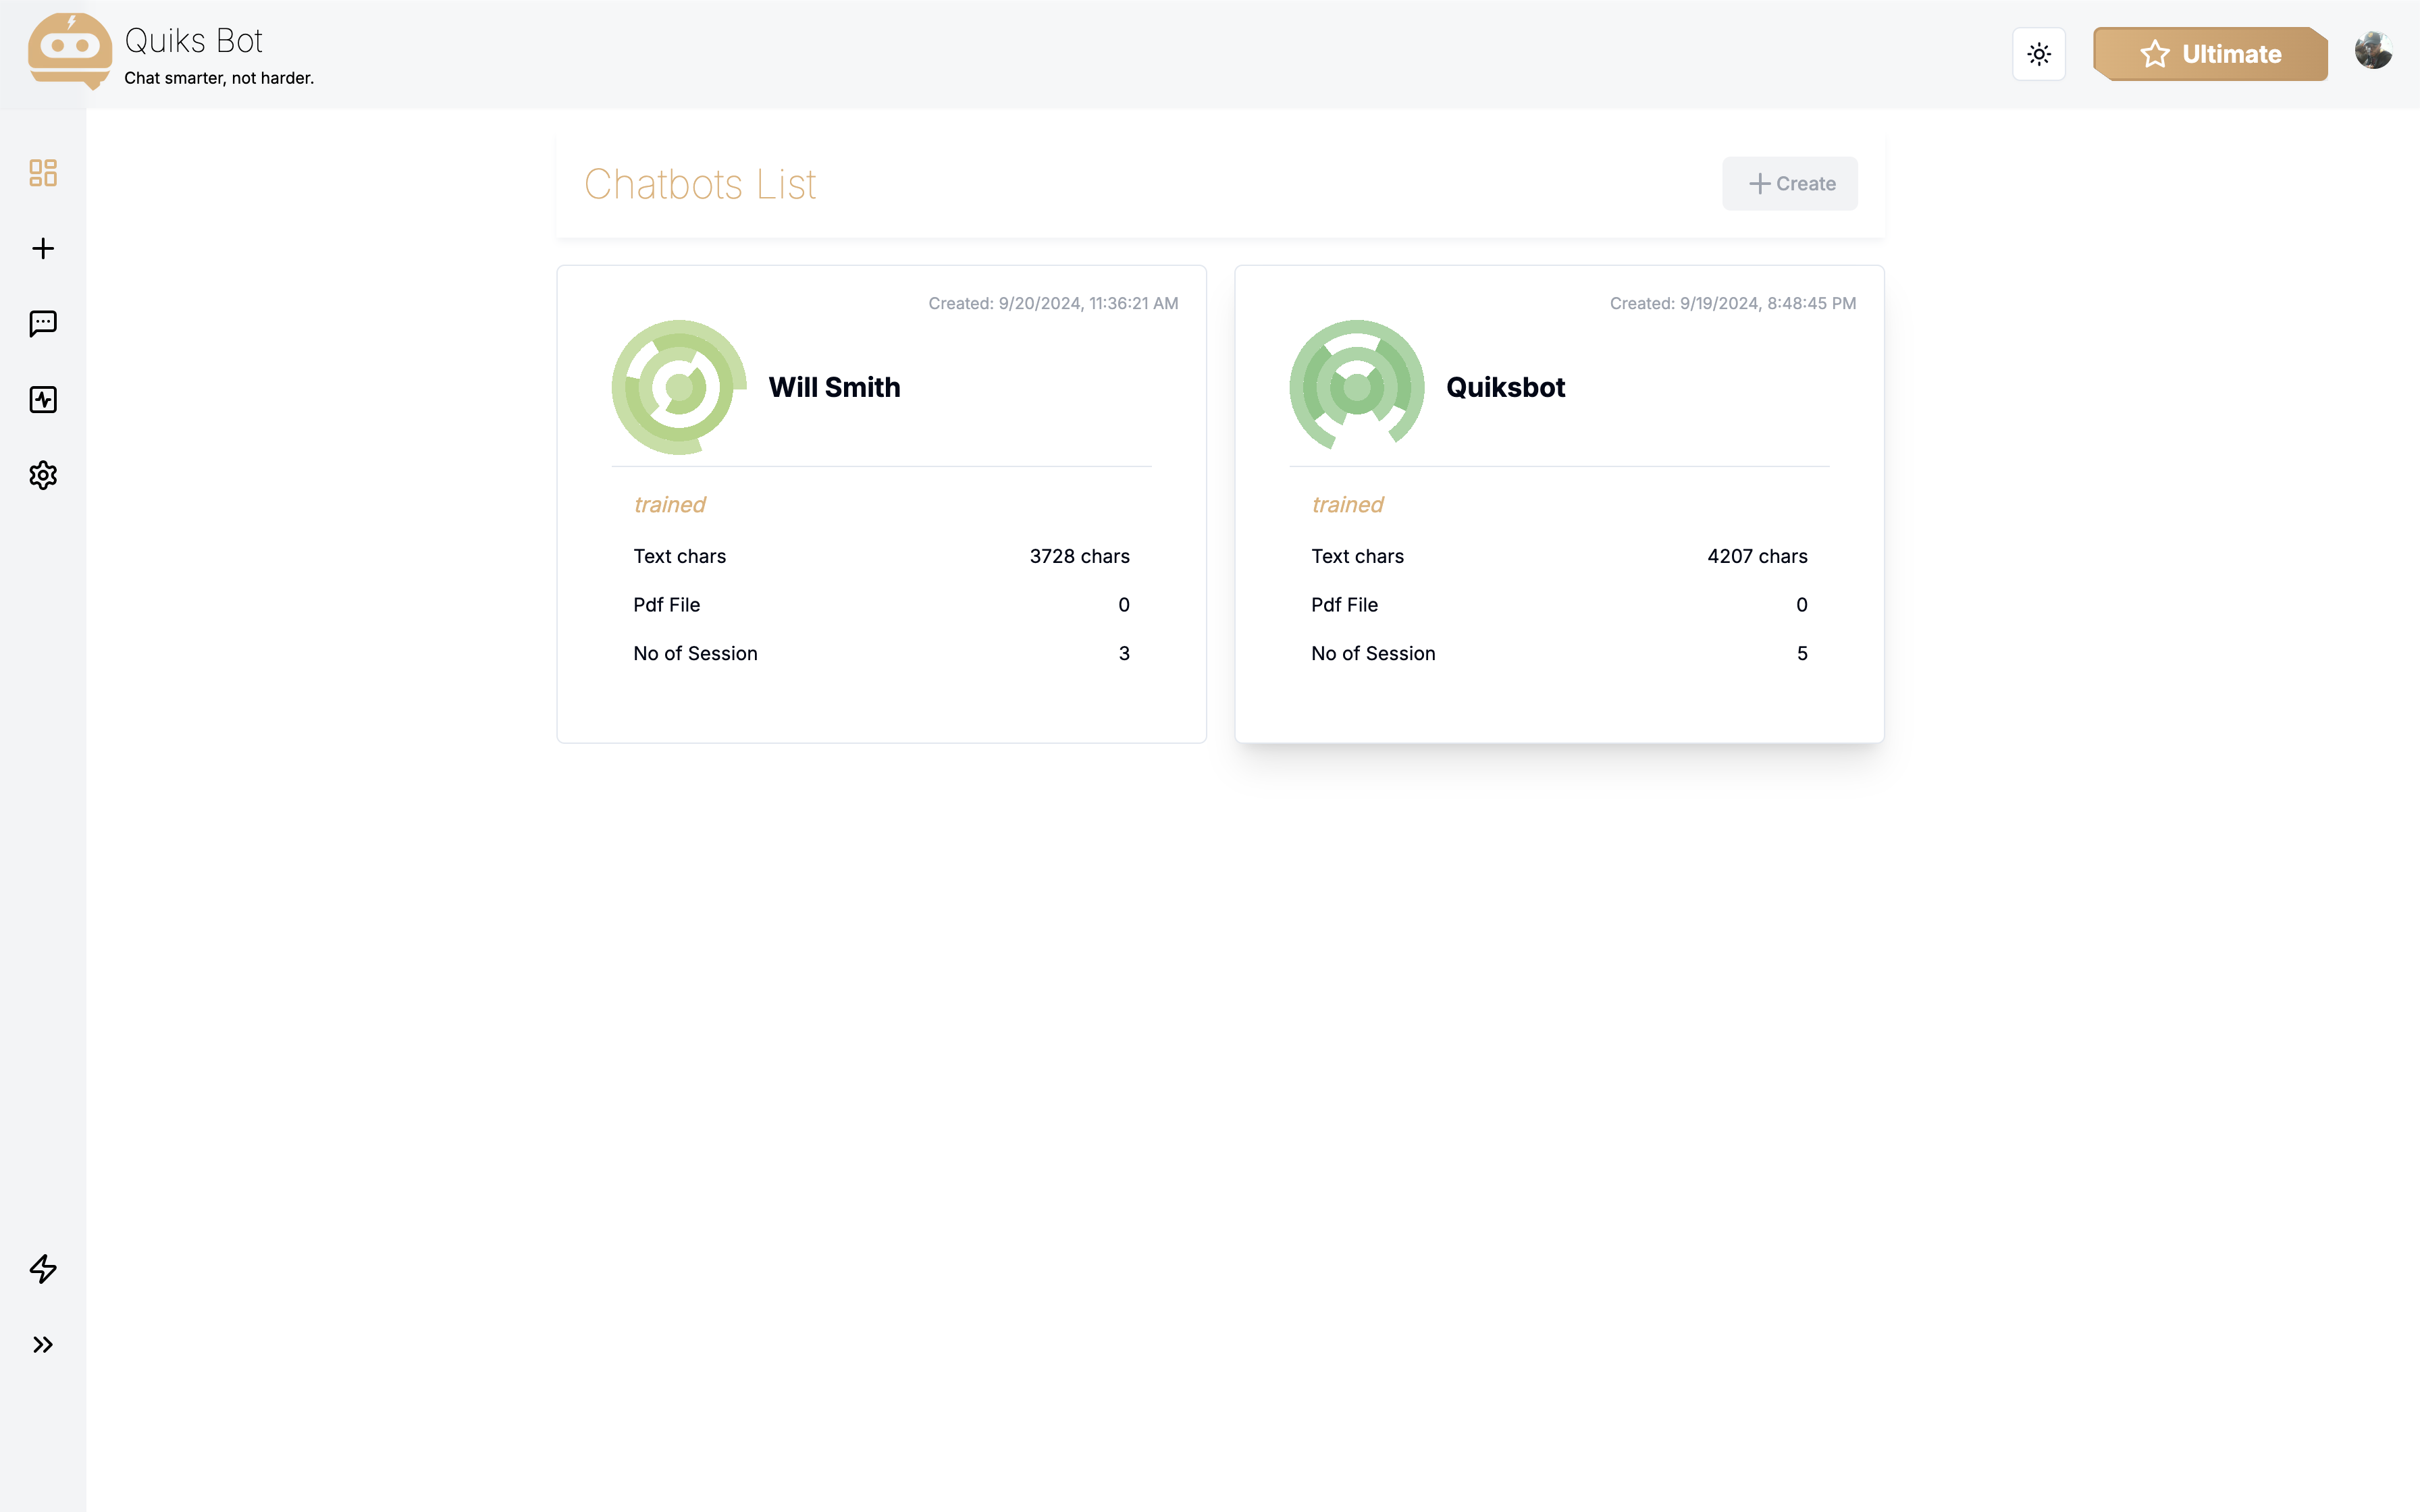The height and width of the screenshot is (1512, 2420).
Task: Click Quiksbot's No of Session row
Action: point(1558,654)
